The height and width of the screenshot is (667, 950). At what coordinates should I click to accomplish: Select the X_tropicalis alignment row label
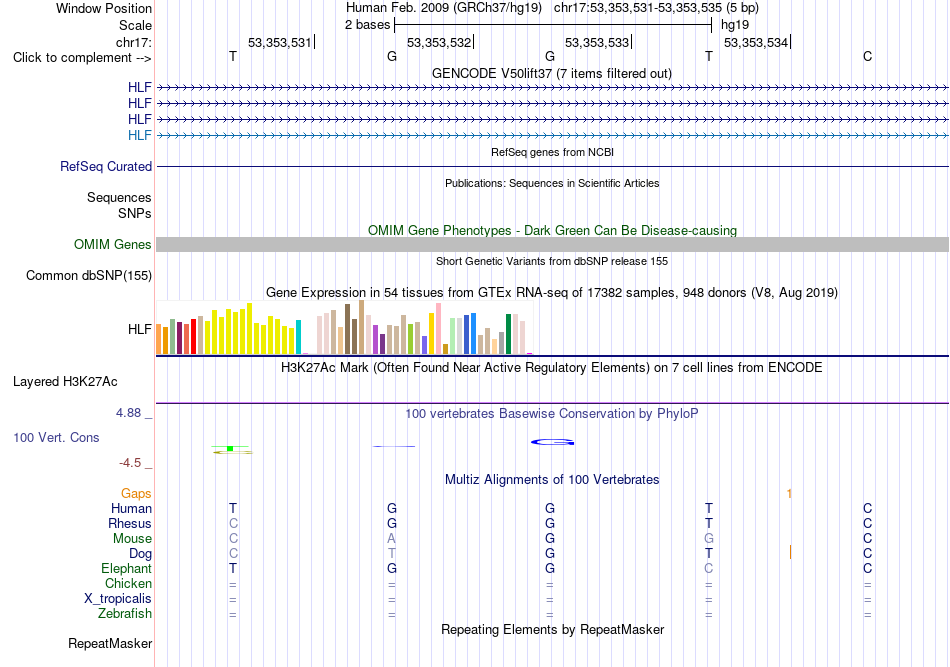pos(118,599)
